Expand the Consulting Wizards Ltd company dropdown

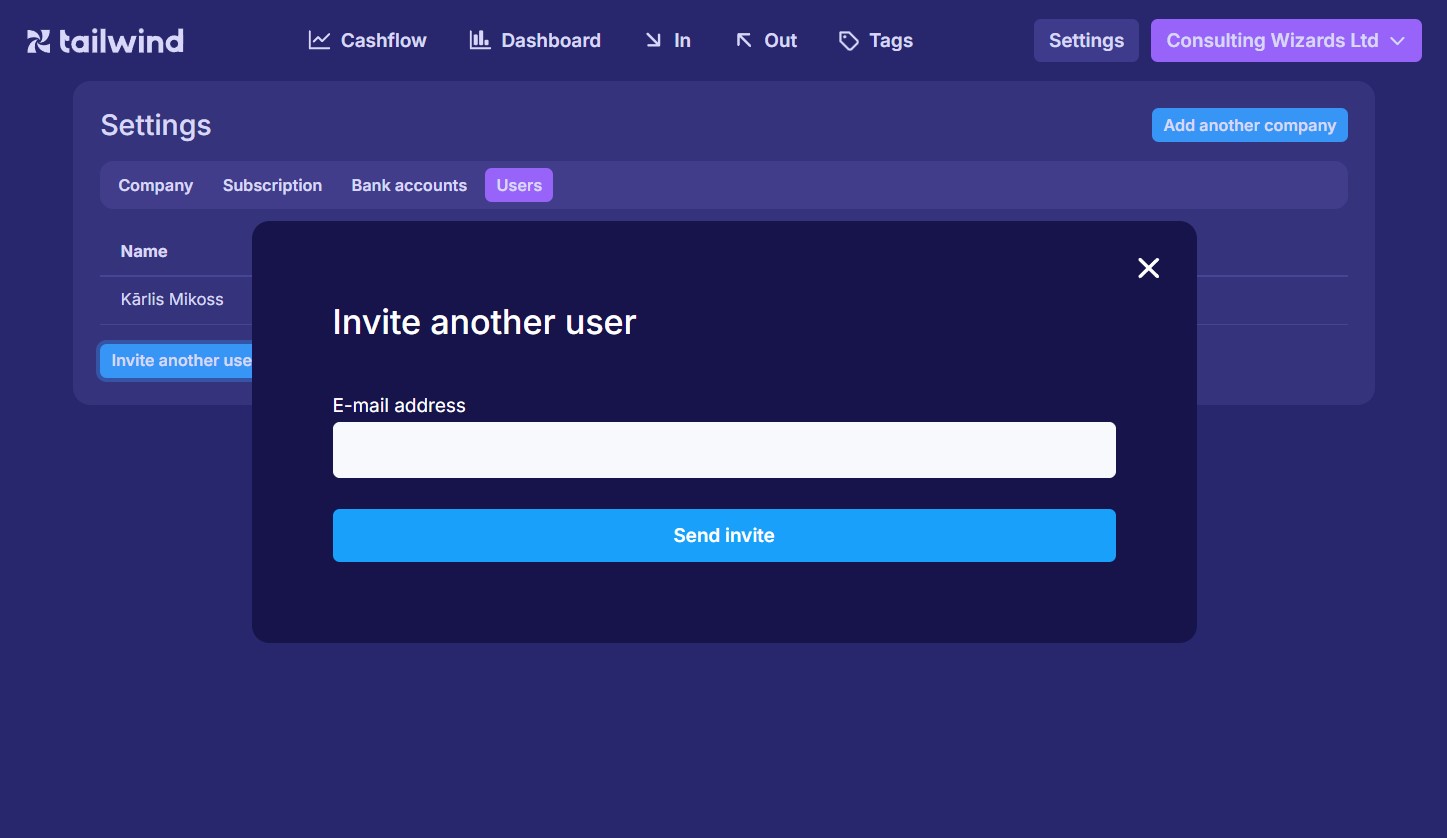(1286, 41)
